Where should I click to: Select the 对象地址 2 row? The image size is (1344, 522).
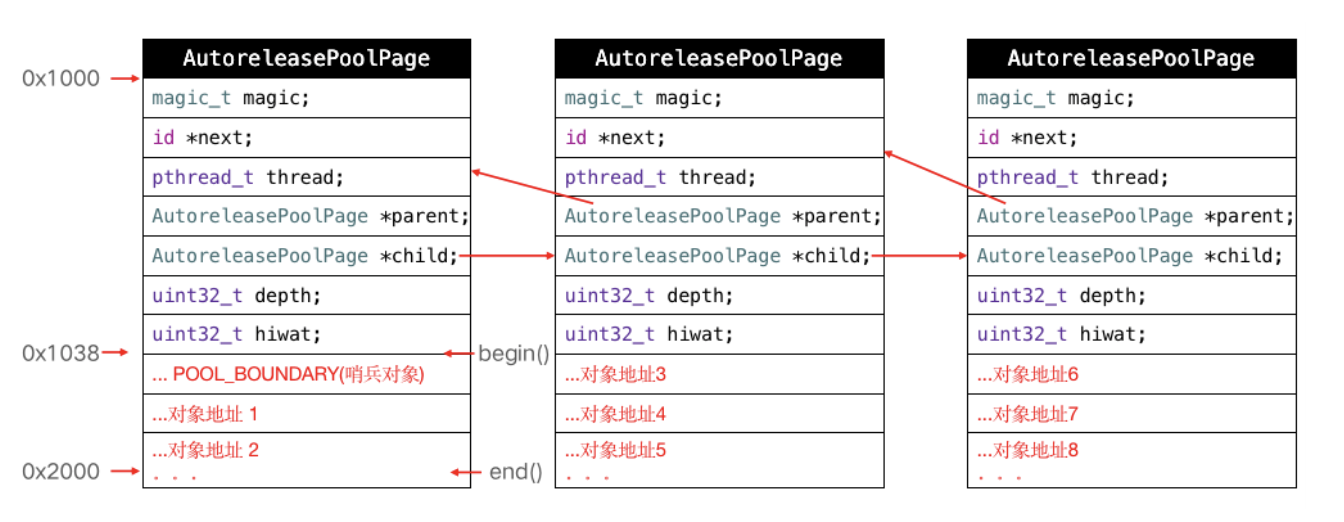pos(306,451)
